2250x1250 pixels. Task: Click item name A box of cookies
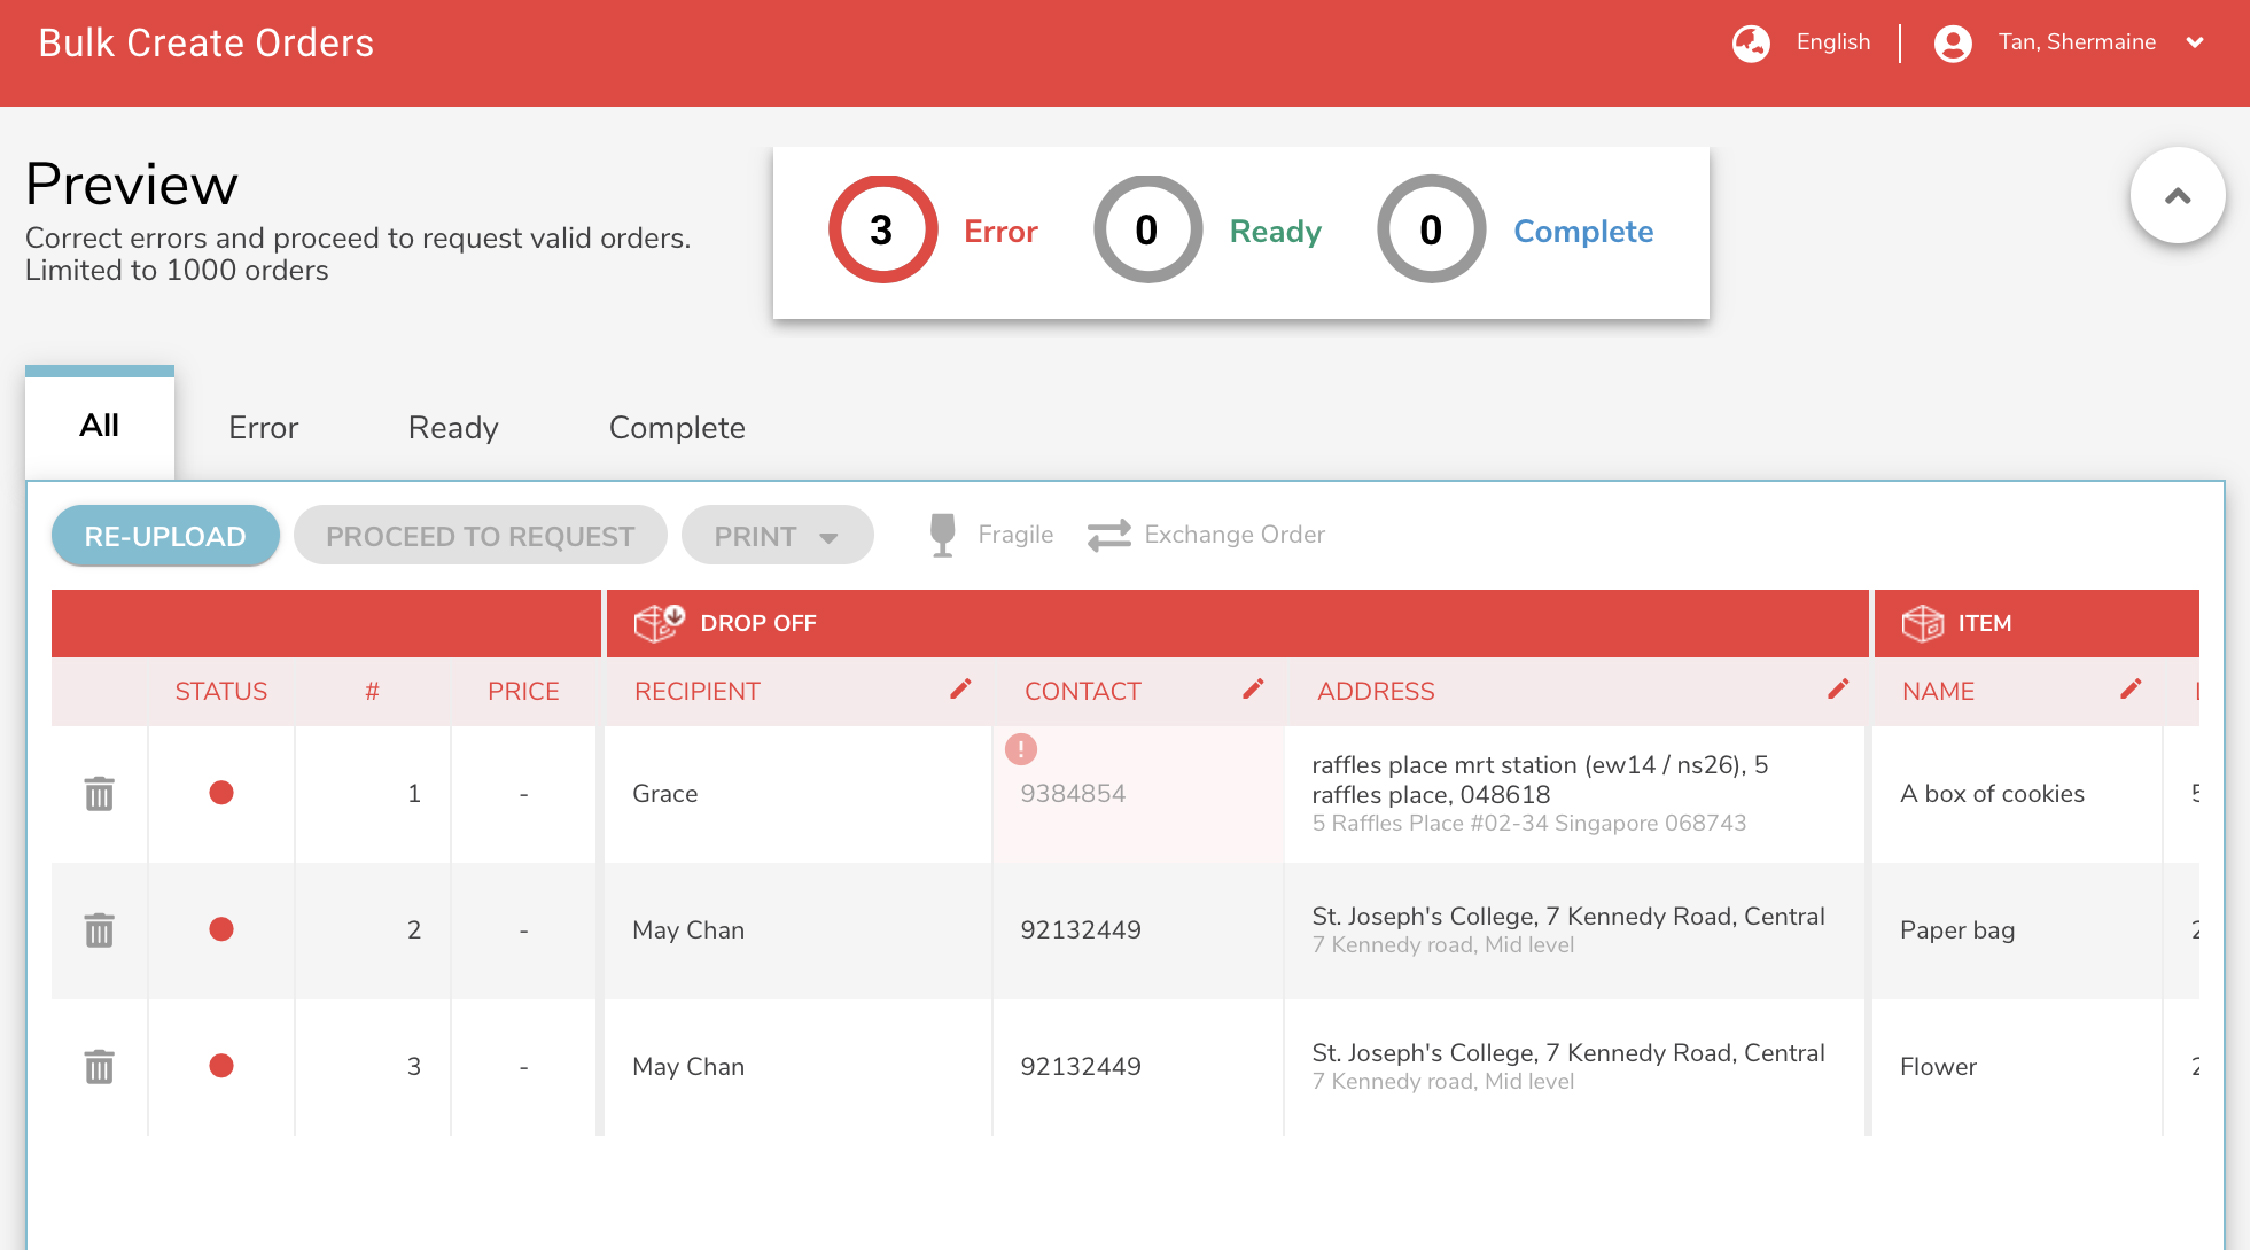point(1992,794)
